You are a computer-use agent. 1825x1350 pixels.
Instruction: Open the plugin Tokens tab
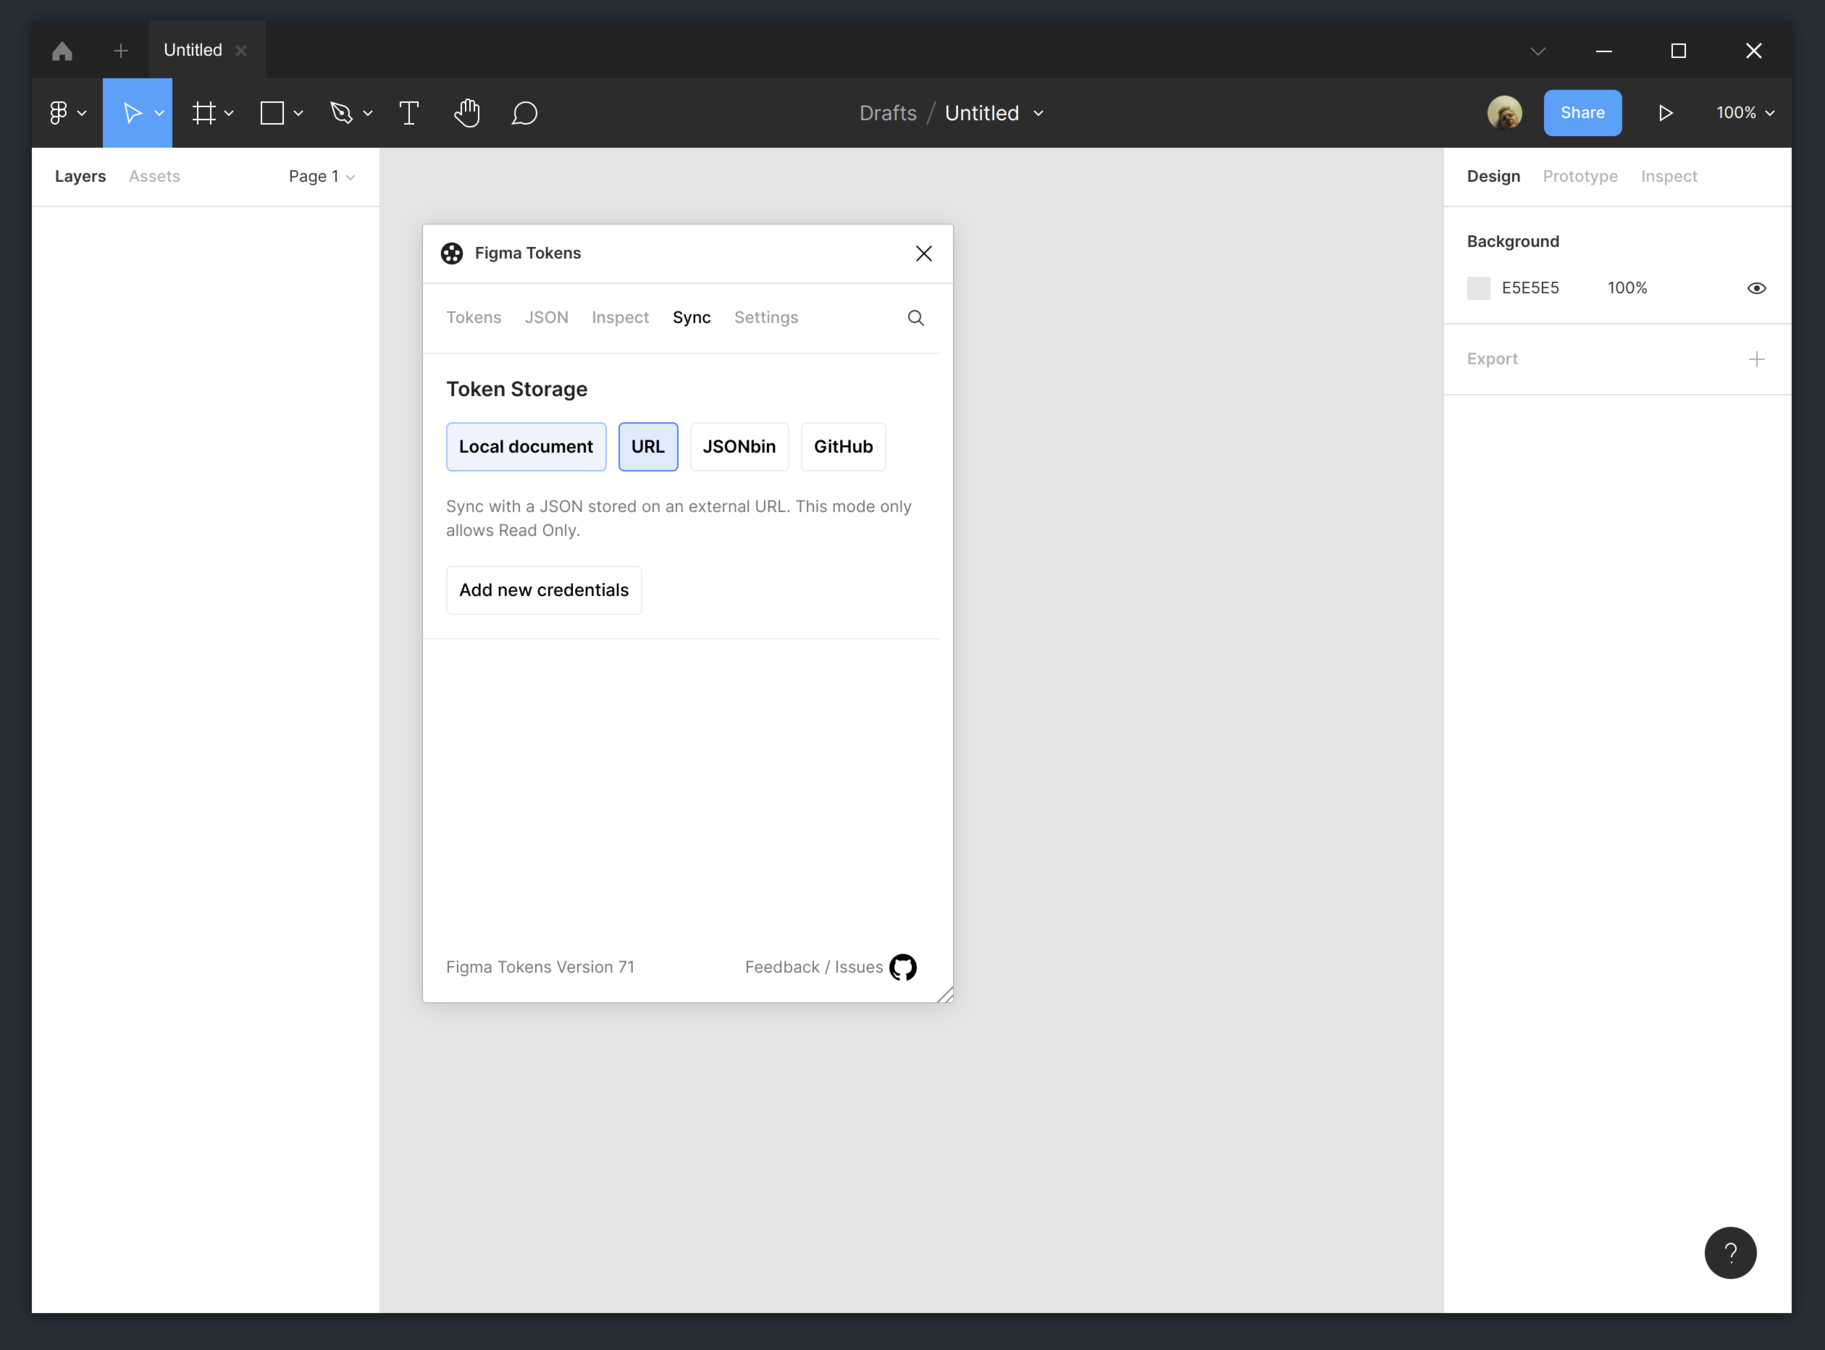[x=474, y=318]
